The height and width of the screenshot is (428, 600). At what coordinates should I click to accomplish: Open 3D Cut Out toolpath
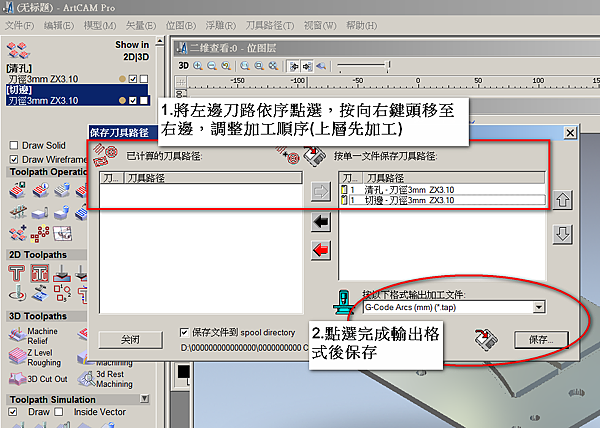(38, 379)
